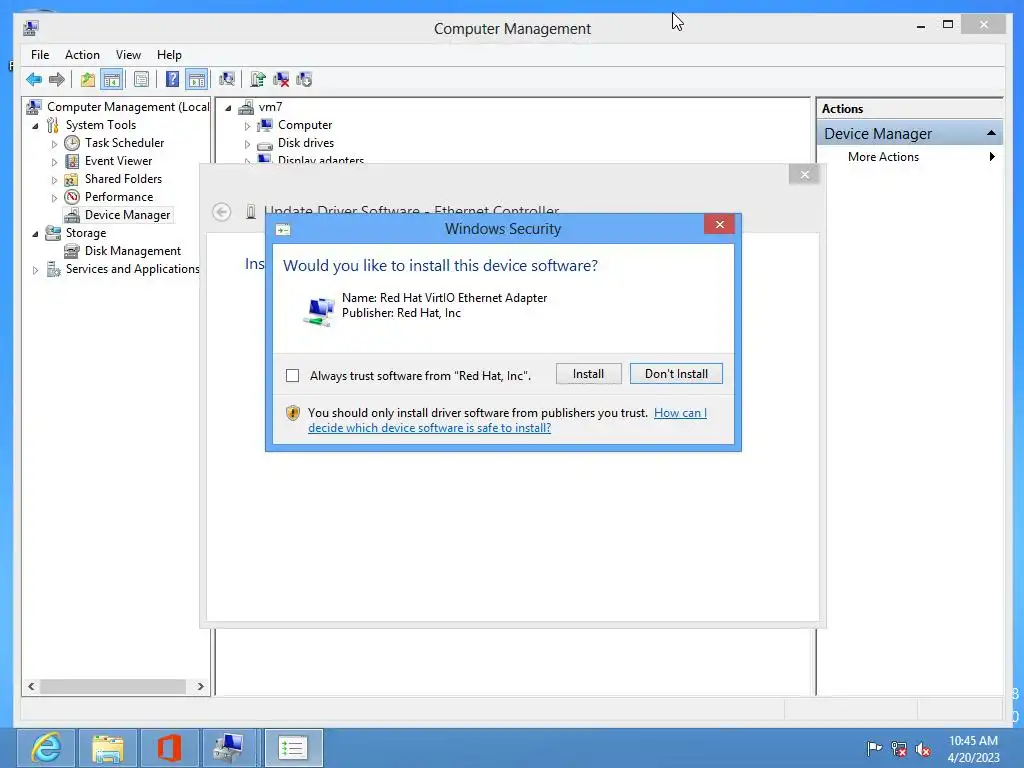Viewport: 1024px width, 768px height.
Task: Expand the Performance node
Action: [54, 198]
